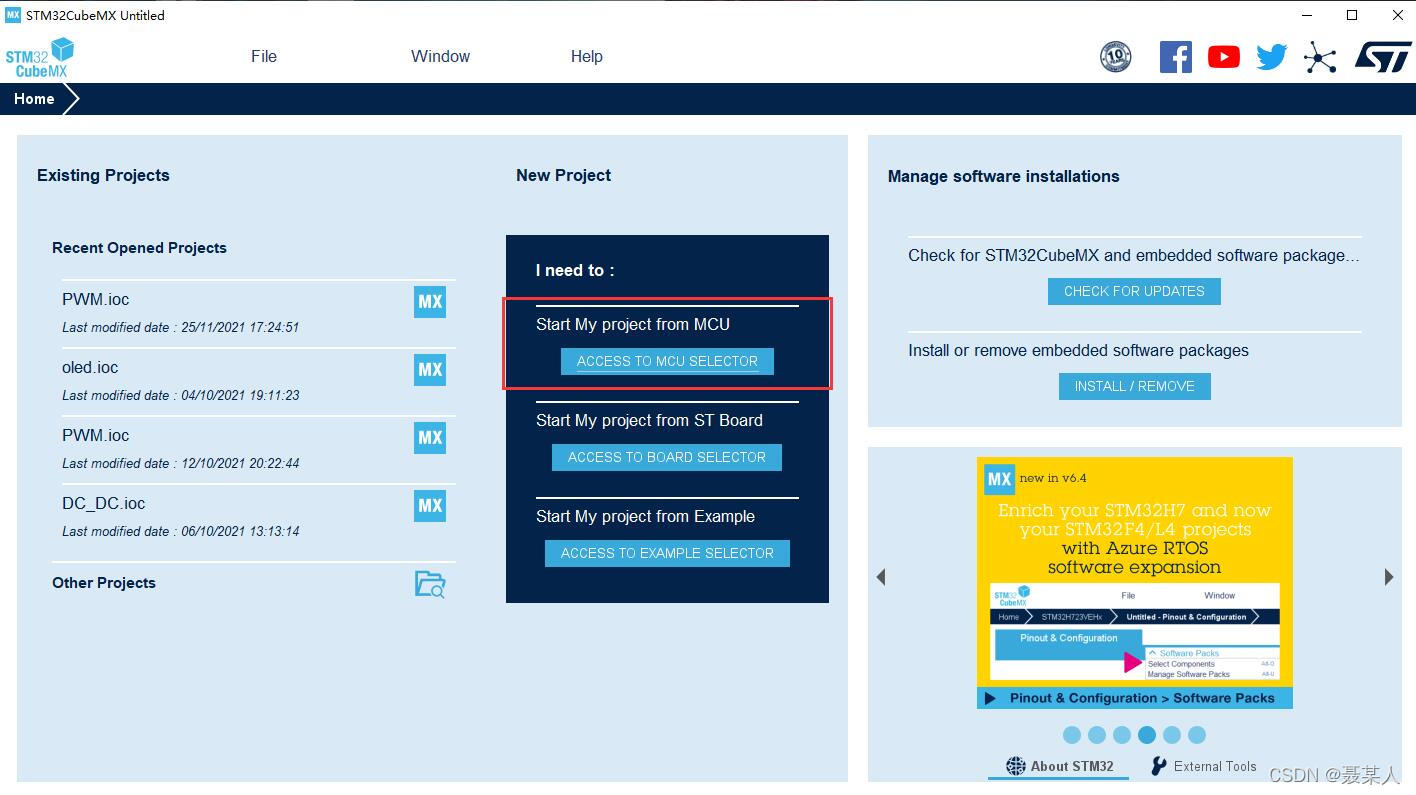This screenshot has width=1416, height=795.
Task: Open the File menu
Action: click(264, 57)
